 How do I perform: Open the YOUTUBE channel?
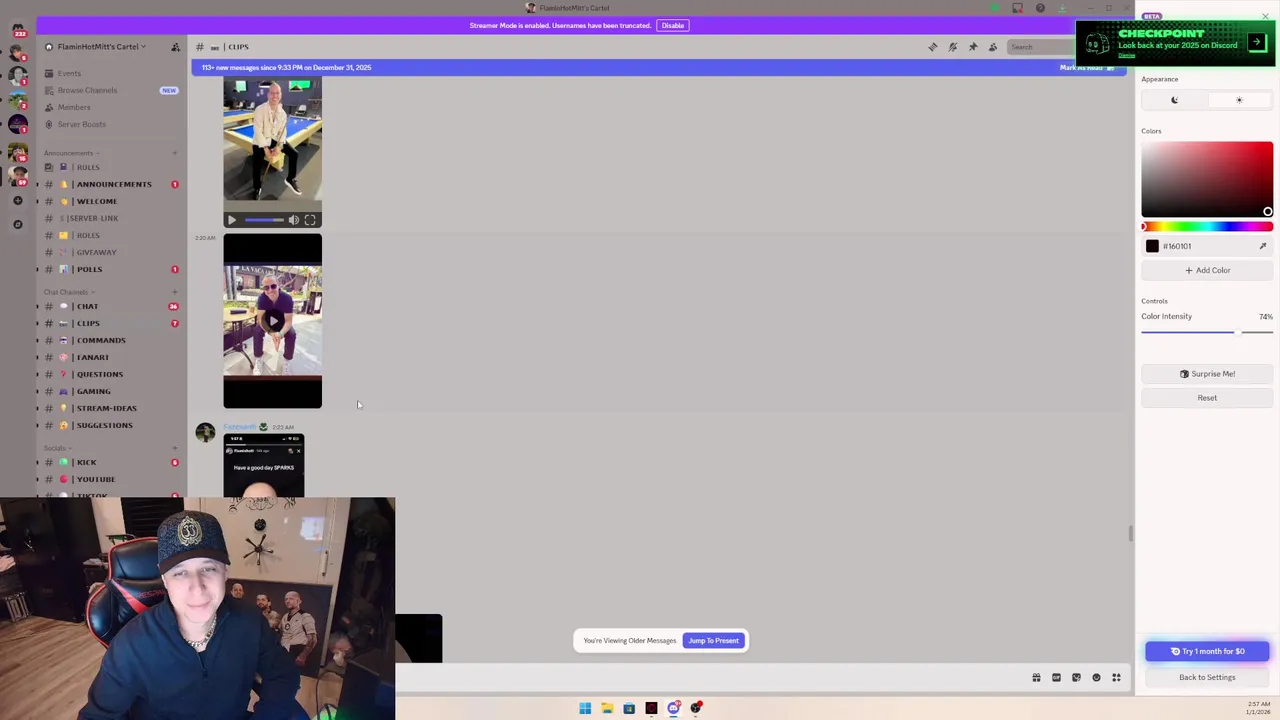pyautogui.click(x=110, y=479)
